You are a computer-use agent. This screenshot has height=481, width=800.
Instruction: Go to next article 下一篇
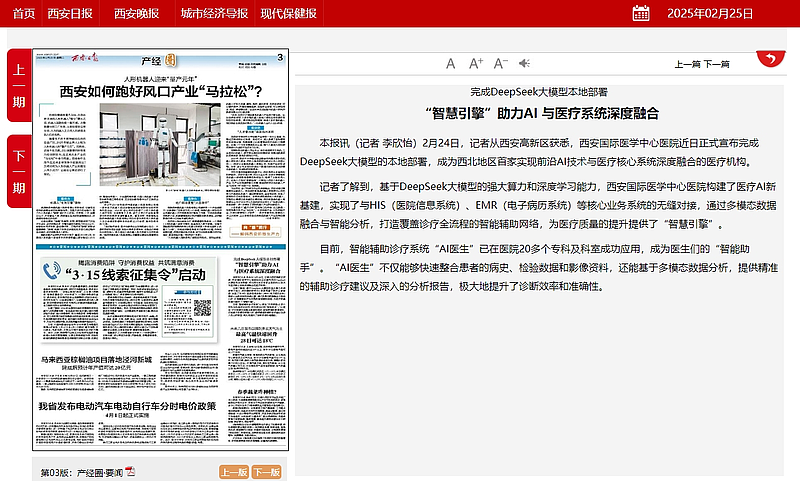tap(716, 64)
